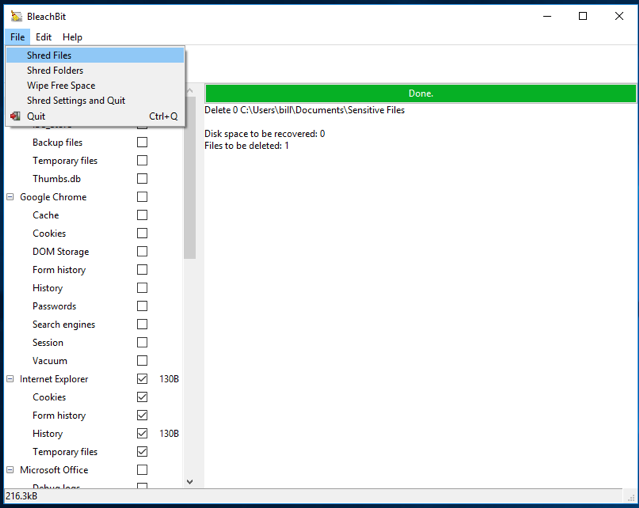Image resolution: width=639 pixels, height=508 pixels.
Task: Open the Help menu
Action: 72,37
